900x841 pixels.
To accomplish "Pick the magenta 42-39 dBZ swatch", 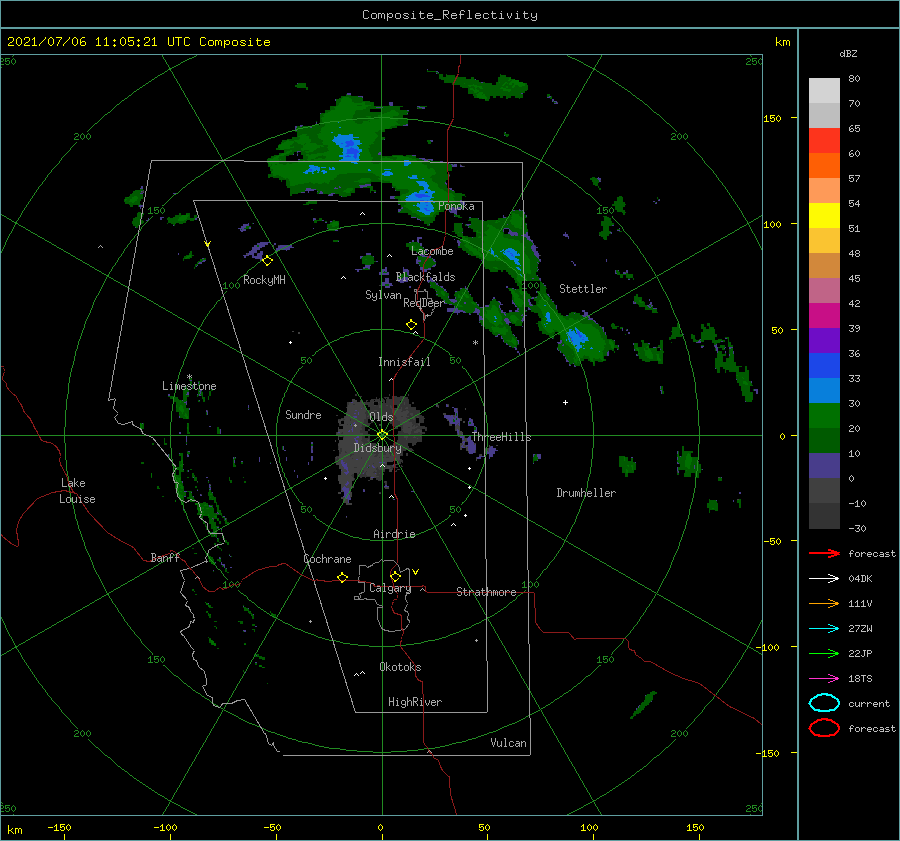I will coord(824,316).
